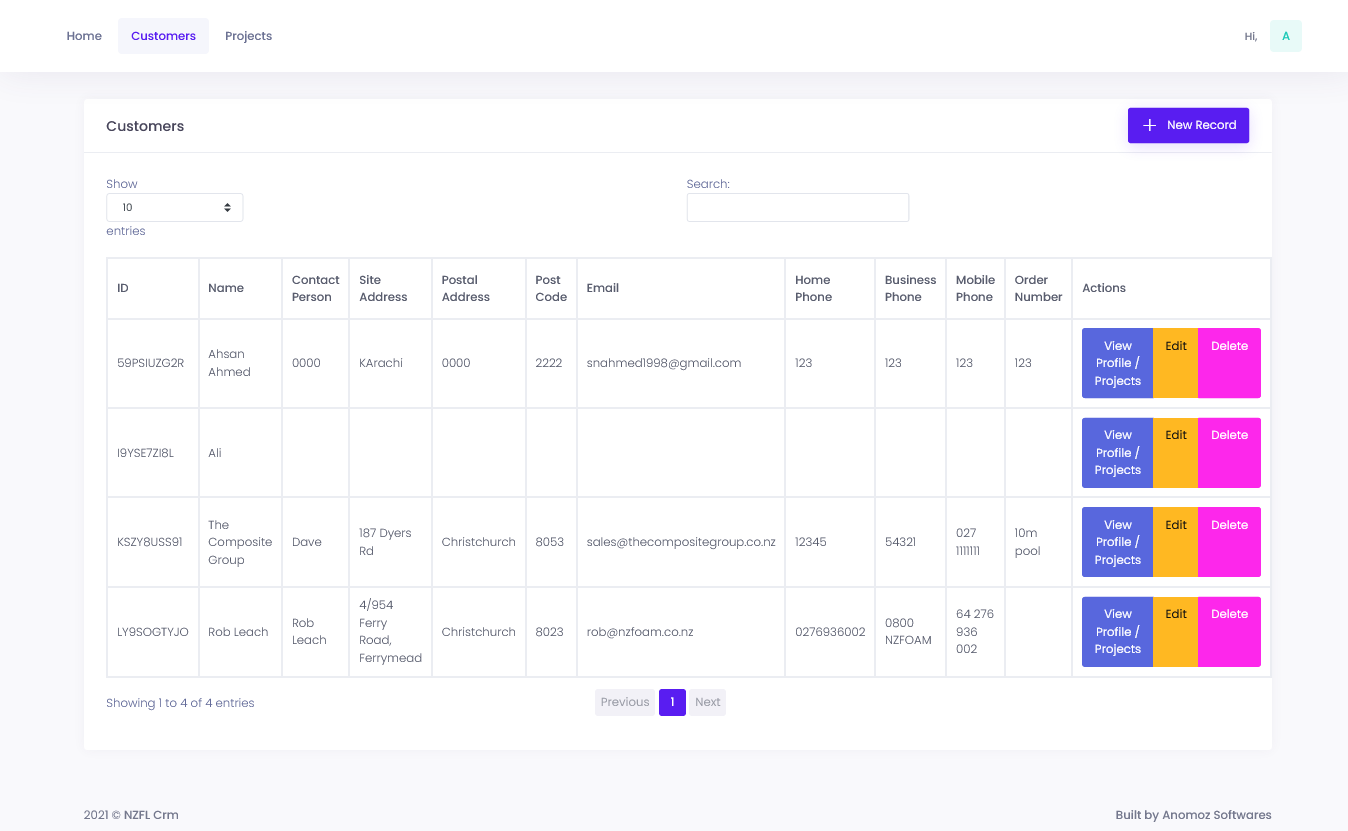This screenshot has height=831, width=1348.
Task: View Profile / Projects for Rob Leach
Action: tap(1117, 631)
